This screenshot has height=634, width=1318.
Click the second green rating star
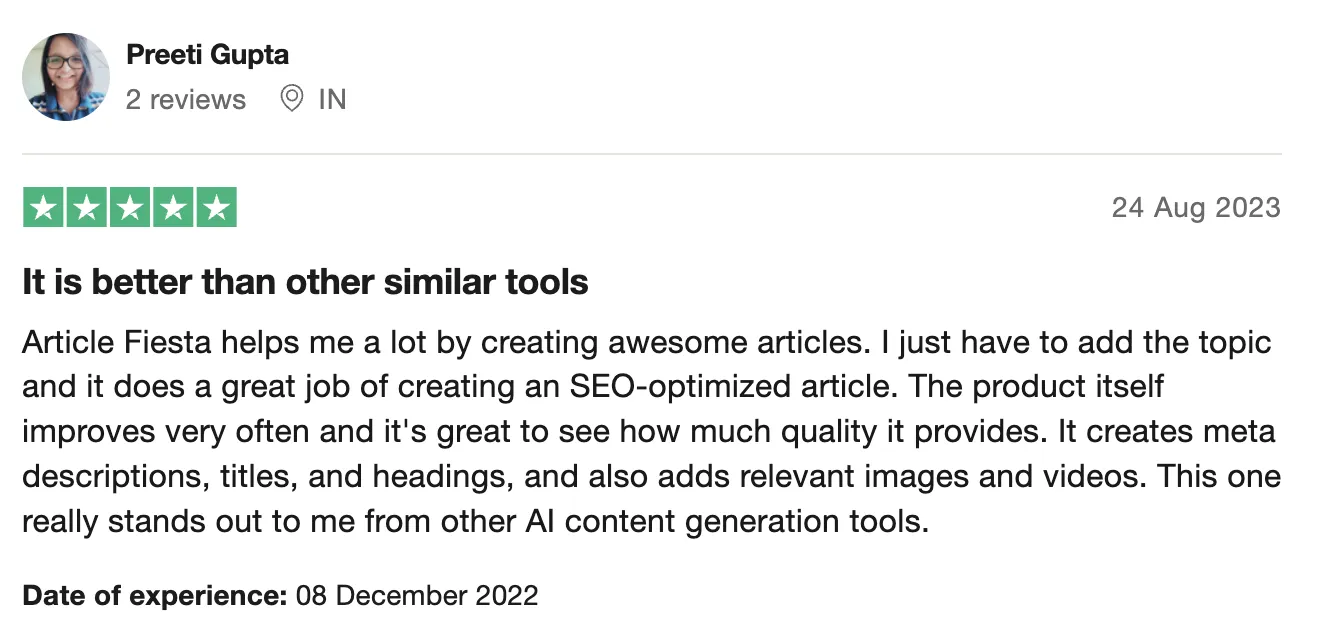86,208
